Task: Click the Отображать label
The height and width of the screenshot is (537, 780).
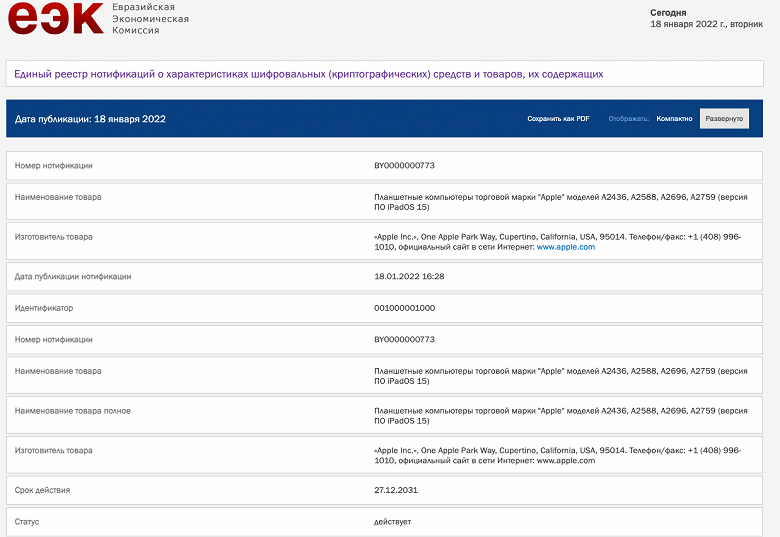Action: point(628,119)
